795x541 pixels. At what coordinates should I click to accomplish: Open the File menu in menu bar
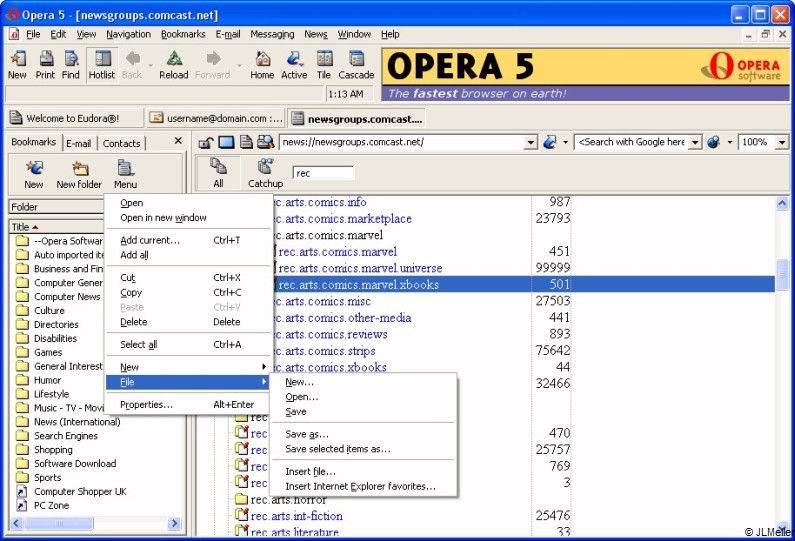point(33,34)
